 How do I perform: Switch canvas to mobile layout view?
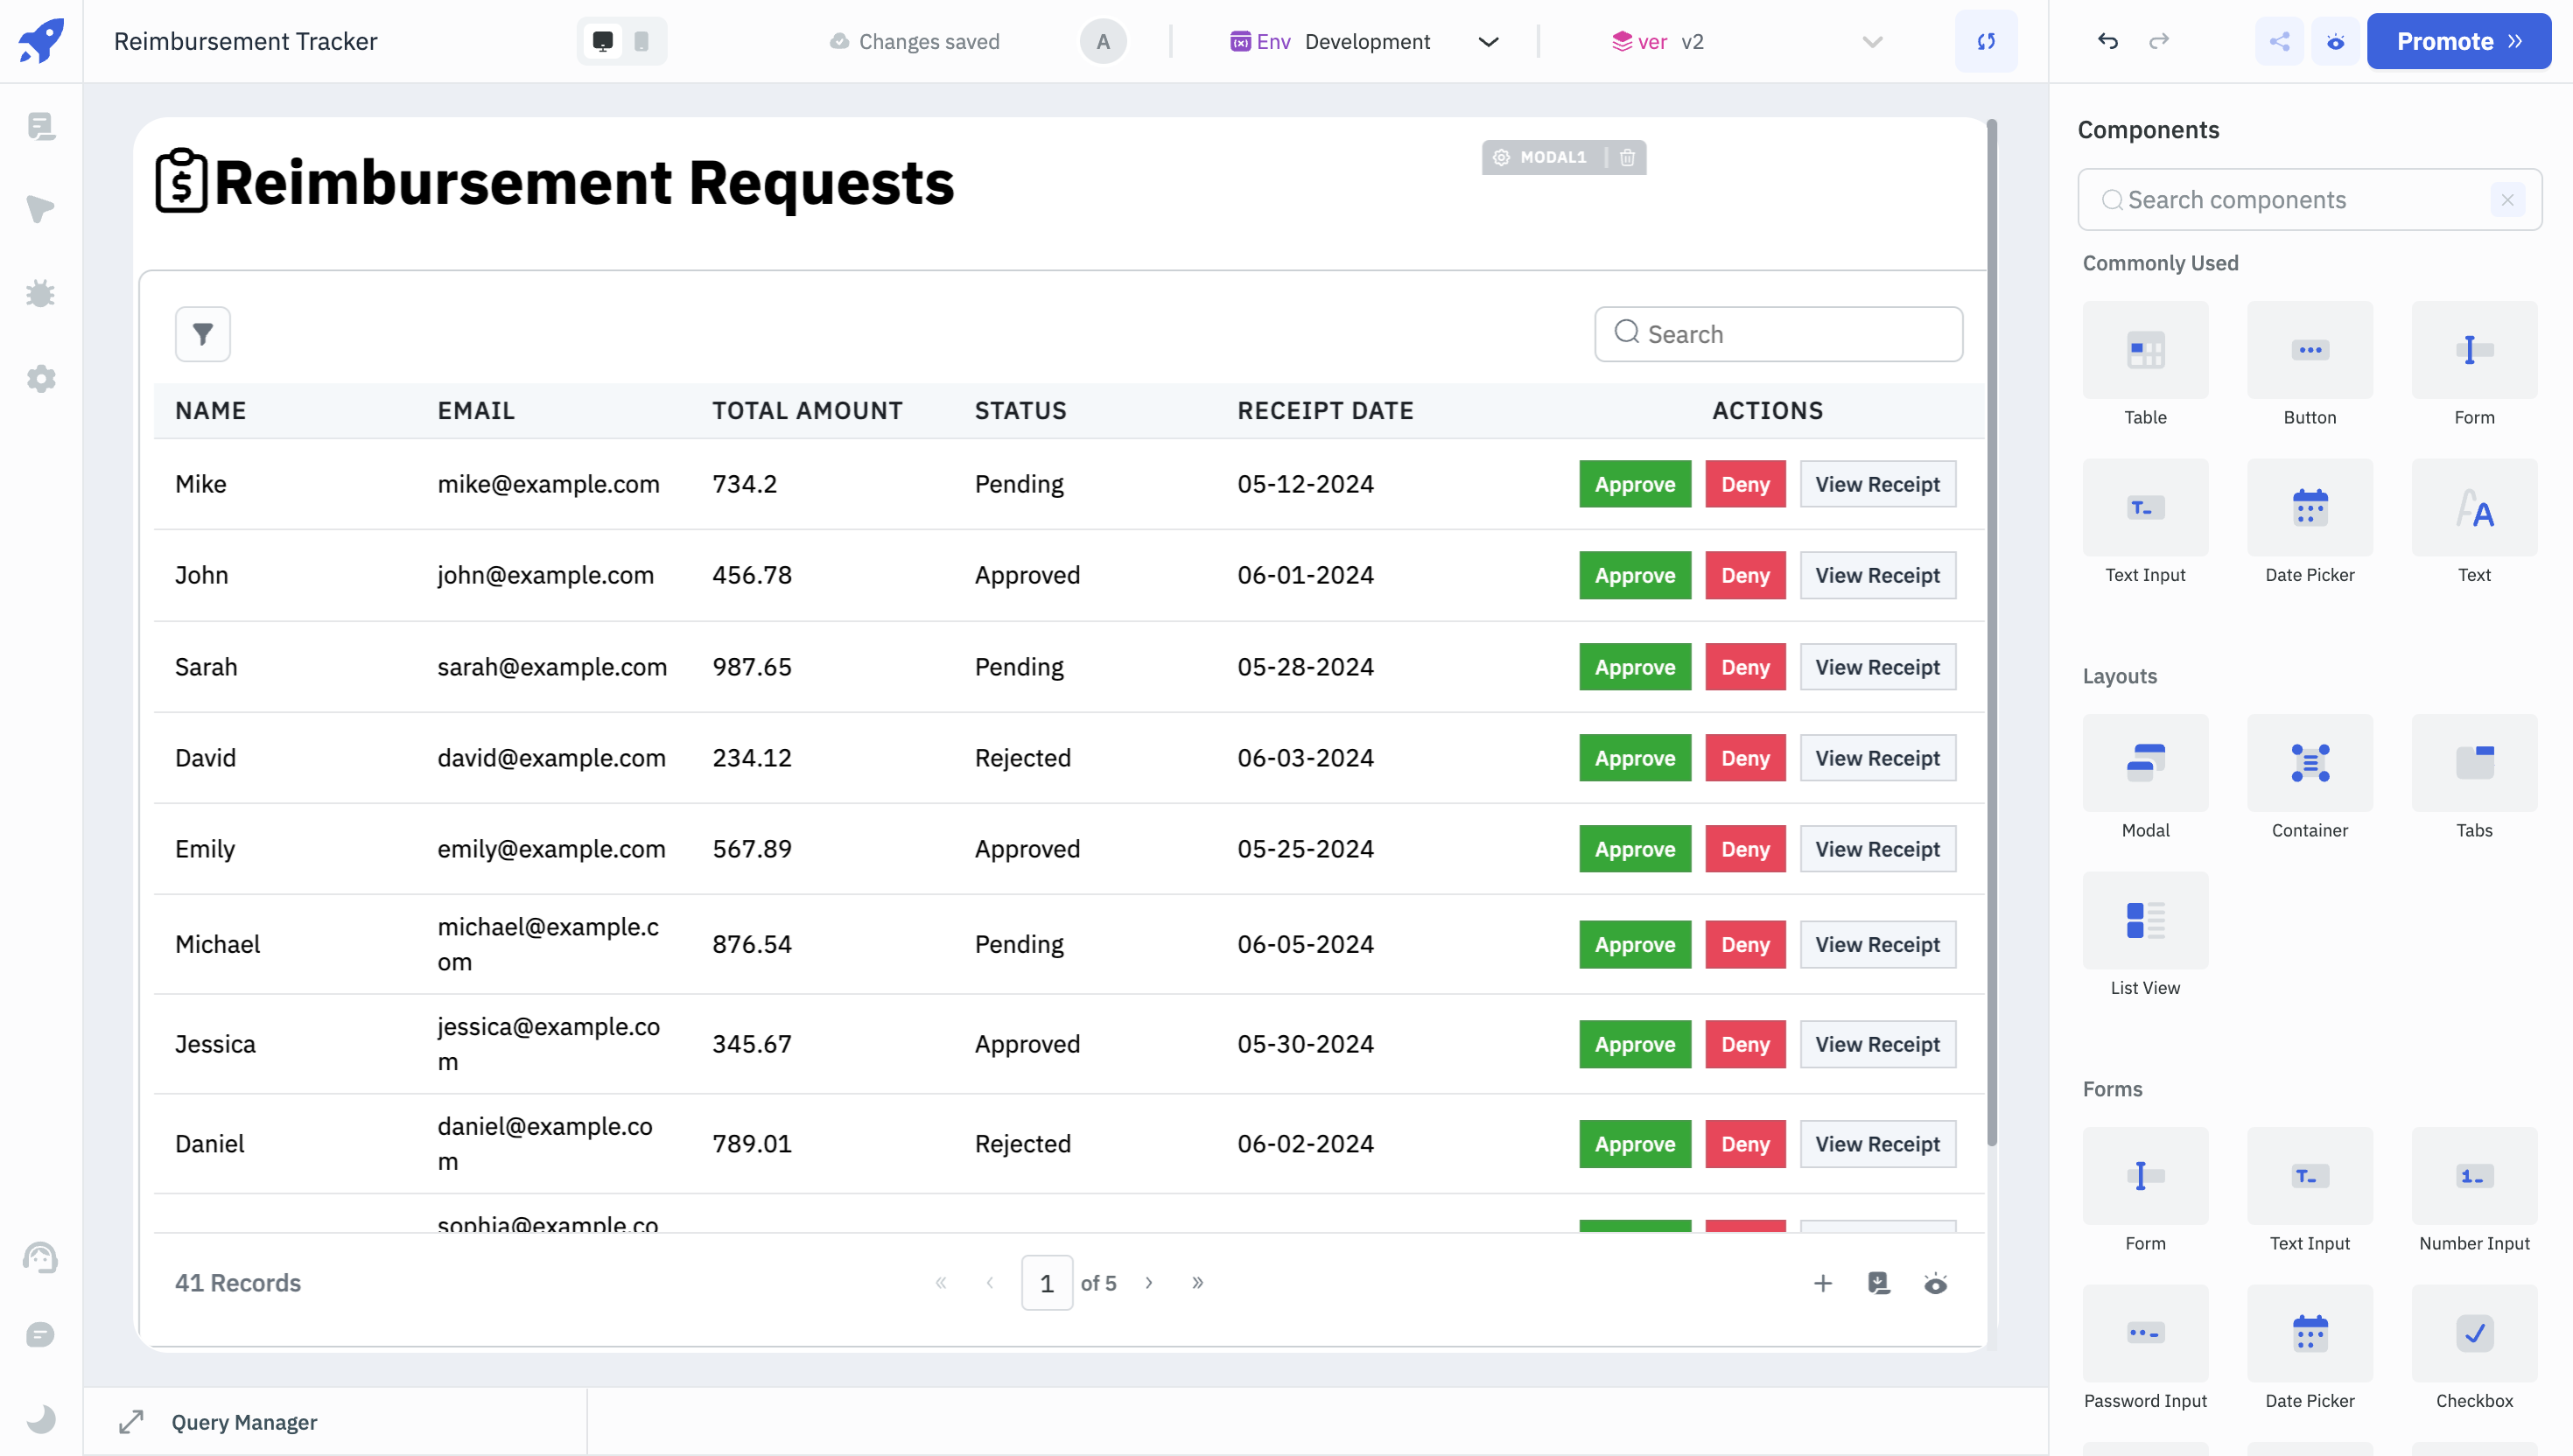641,41
